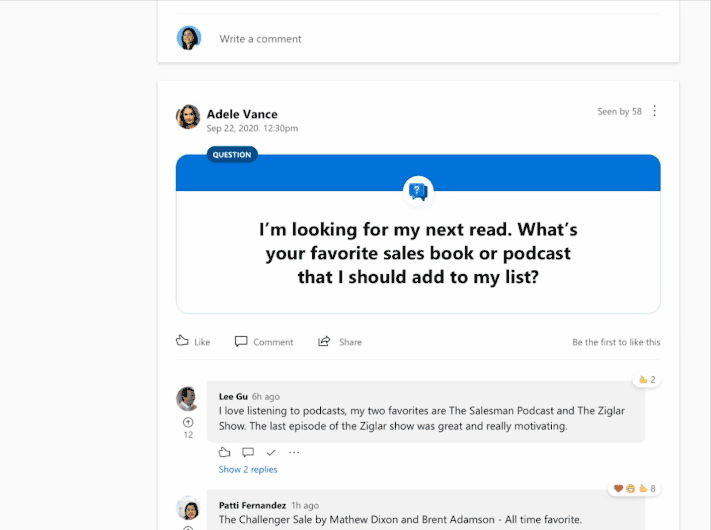Open Lee Gu's avatar

tap(187, 399)
